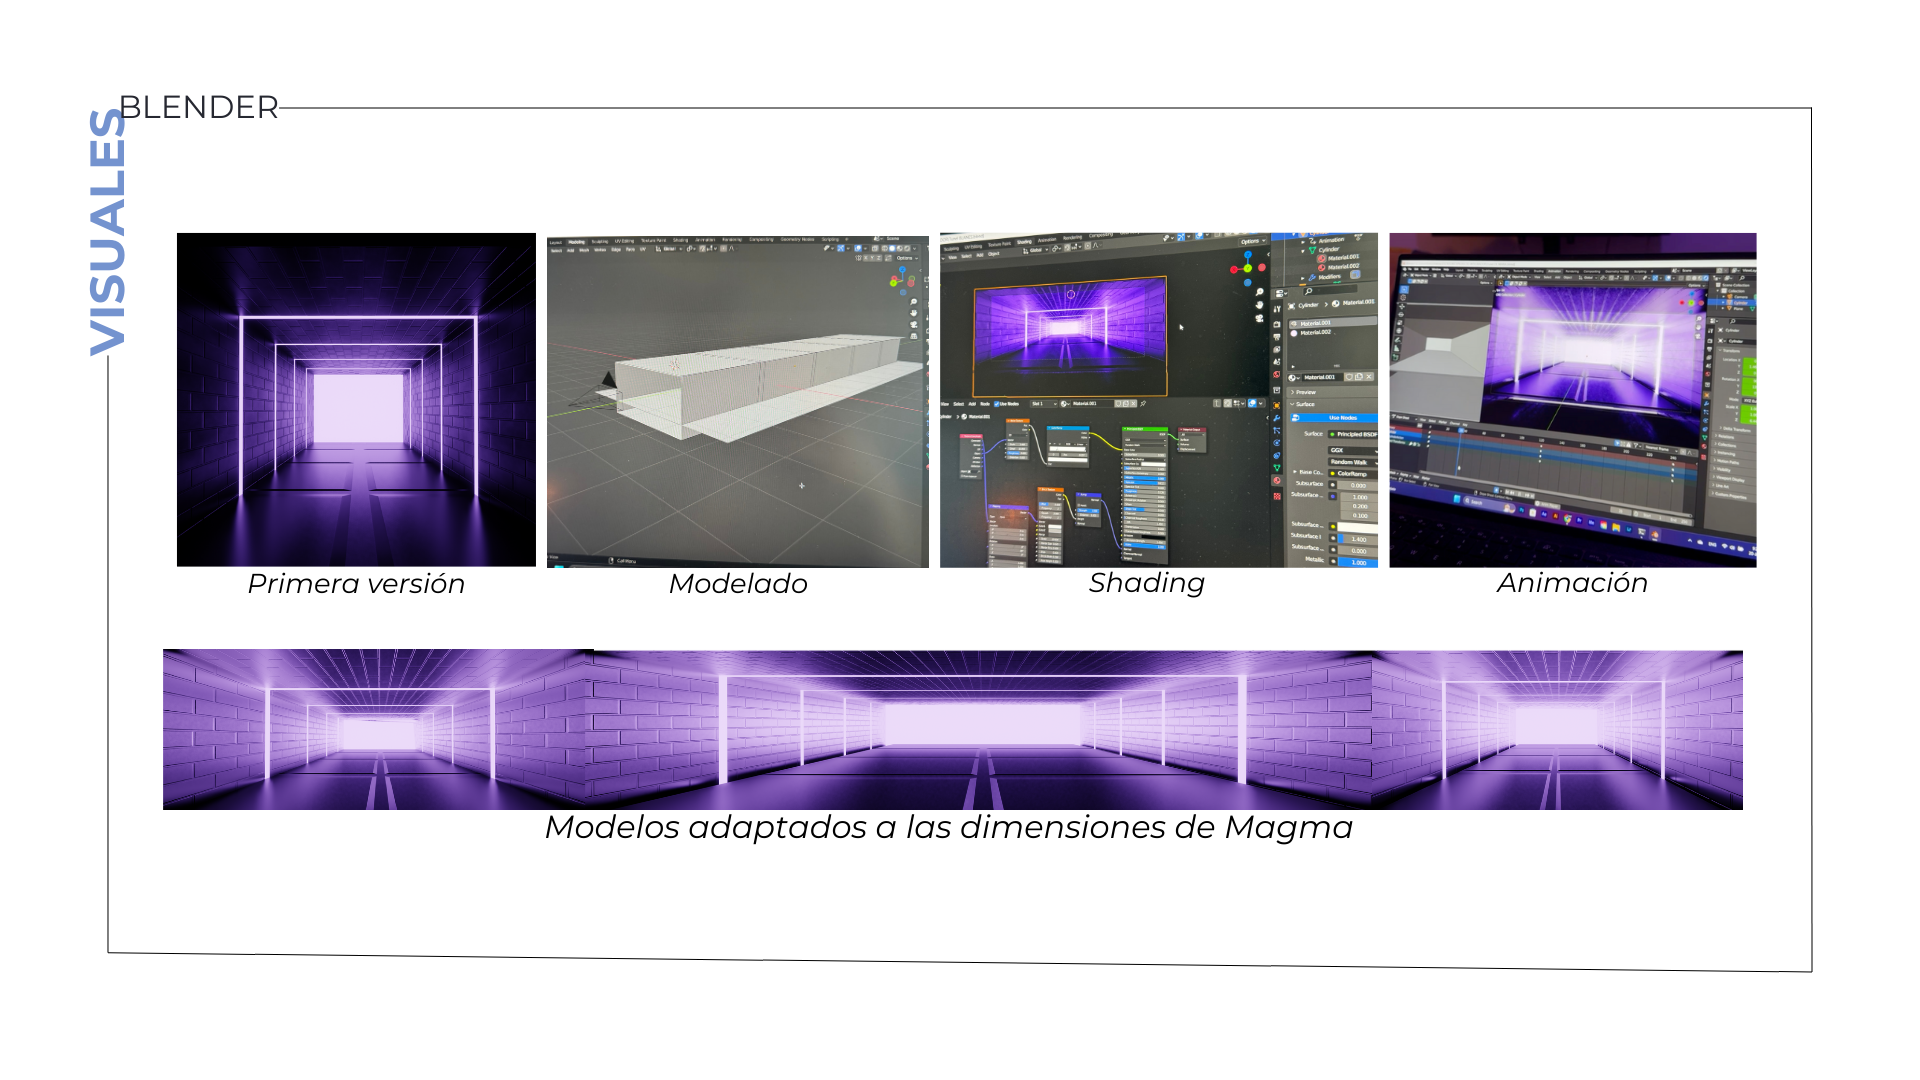Viewport: 1920px width, 1080px height.
Task: Adjust the Metallic 1.000 slider
Action: pos(1359,562)
